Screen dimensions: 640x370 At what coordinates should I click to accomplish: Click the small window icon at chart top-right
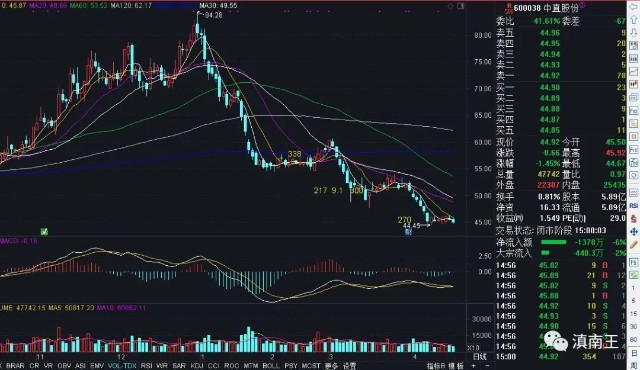461,6
